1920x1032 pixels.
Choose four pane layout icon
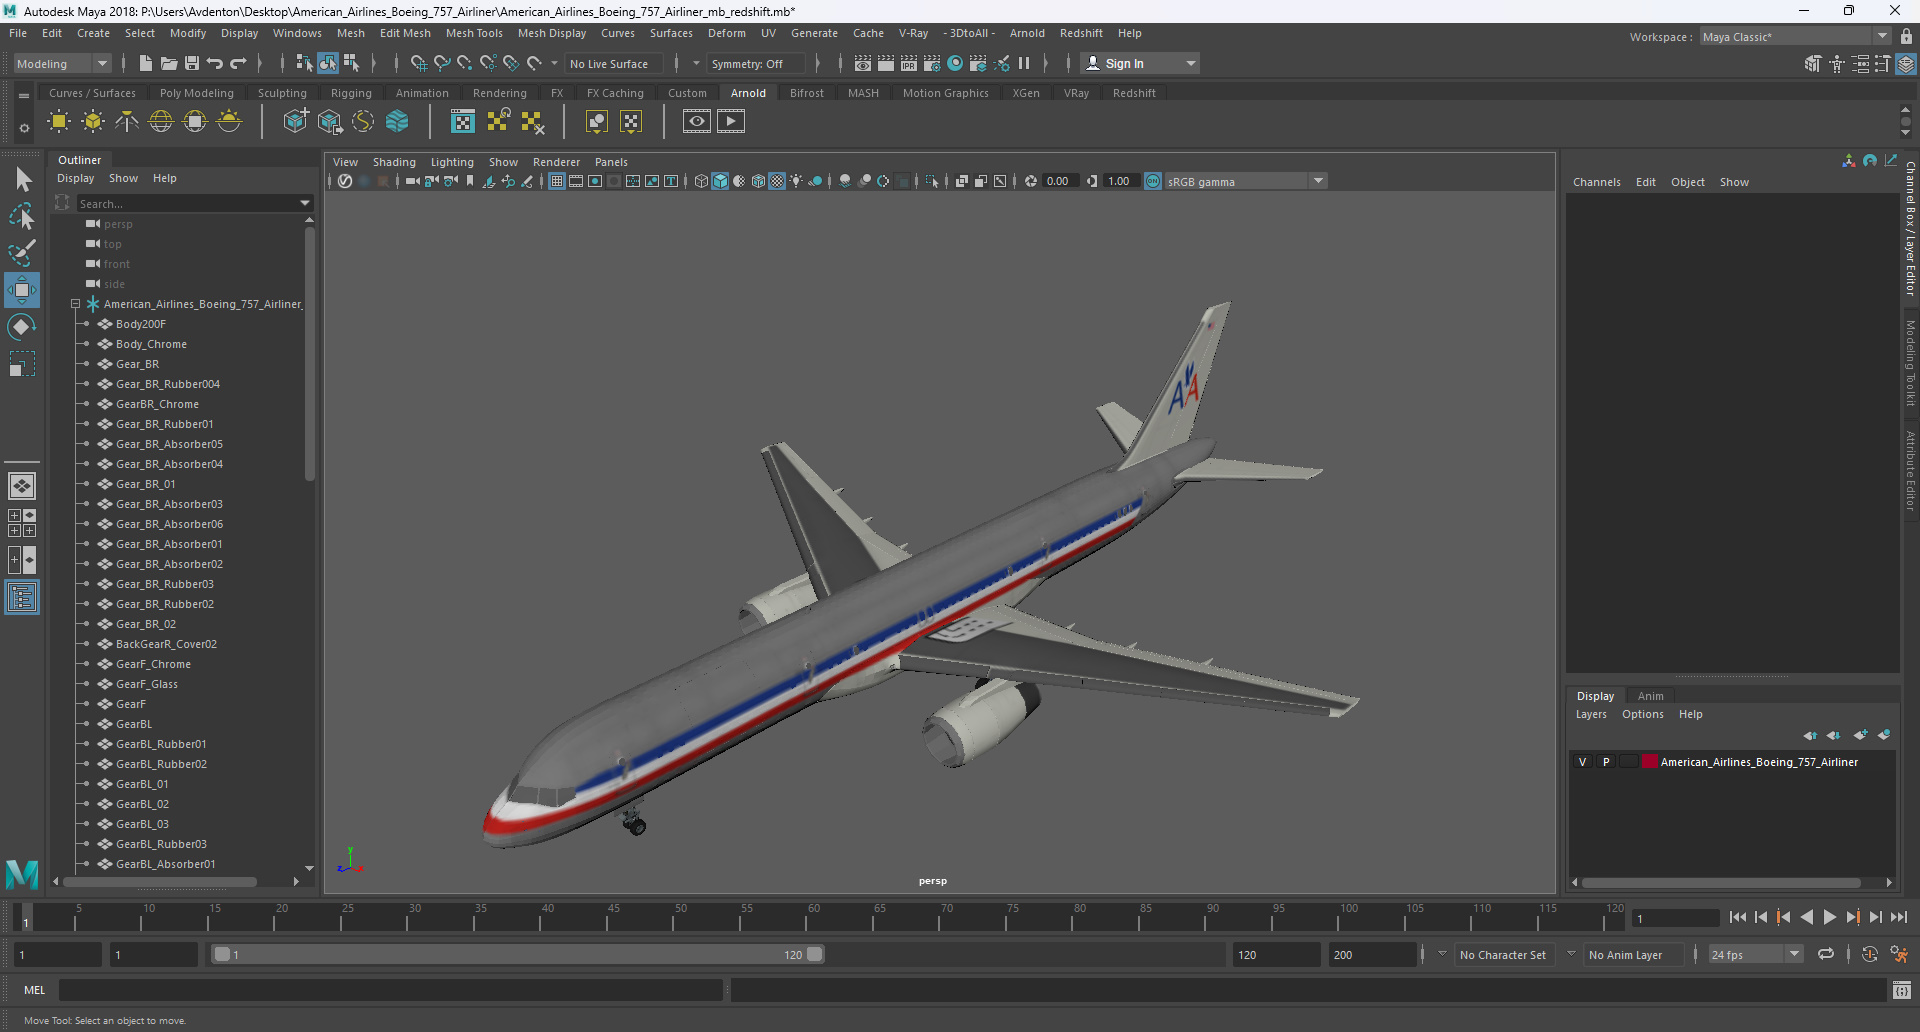[22, 523]
